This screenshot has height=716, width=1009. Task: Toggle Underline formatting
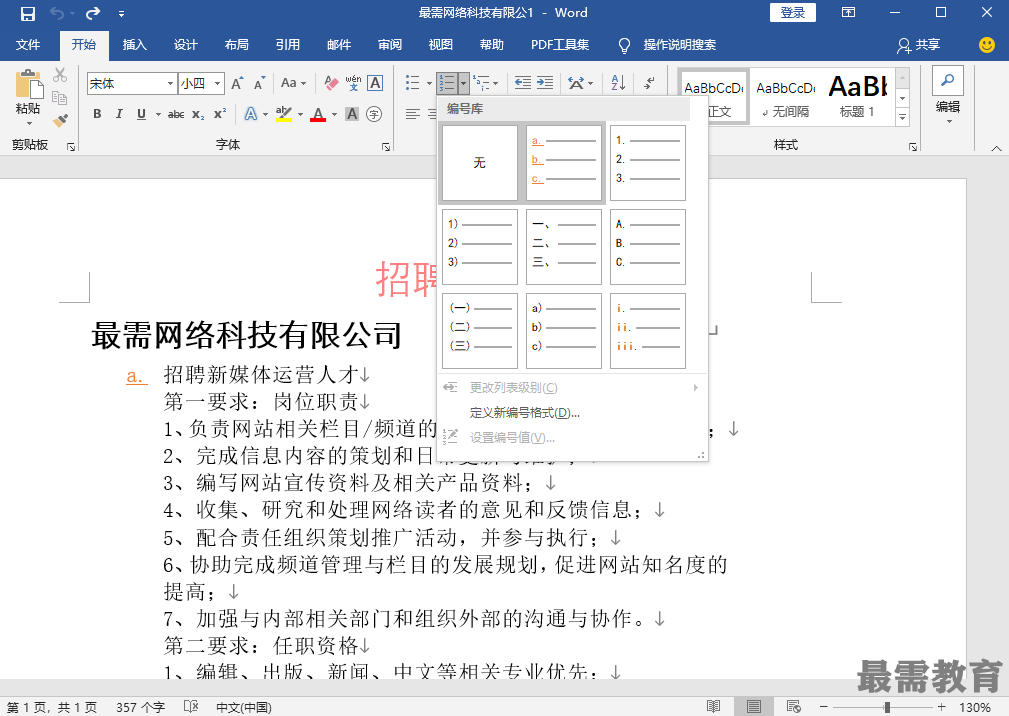(x=141, y=115)
